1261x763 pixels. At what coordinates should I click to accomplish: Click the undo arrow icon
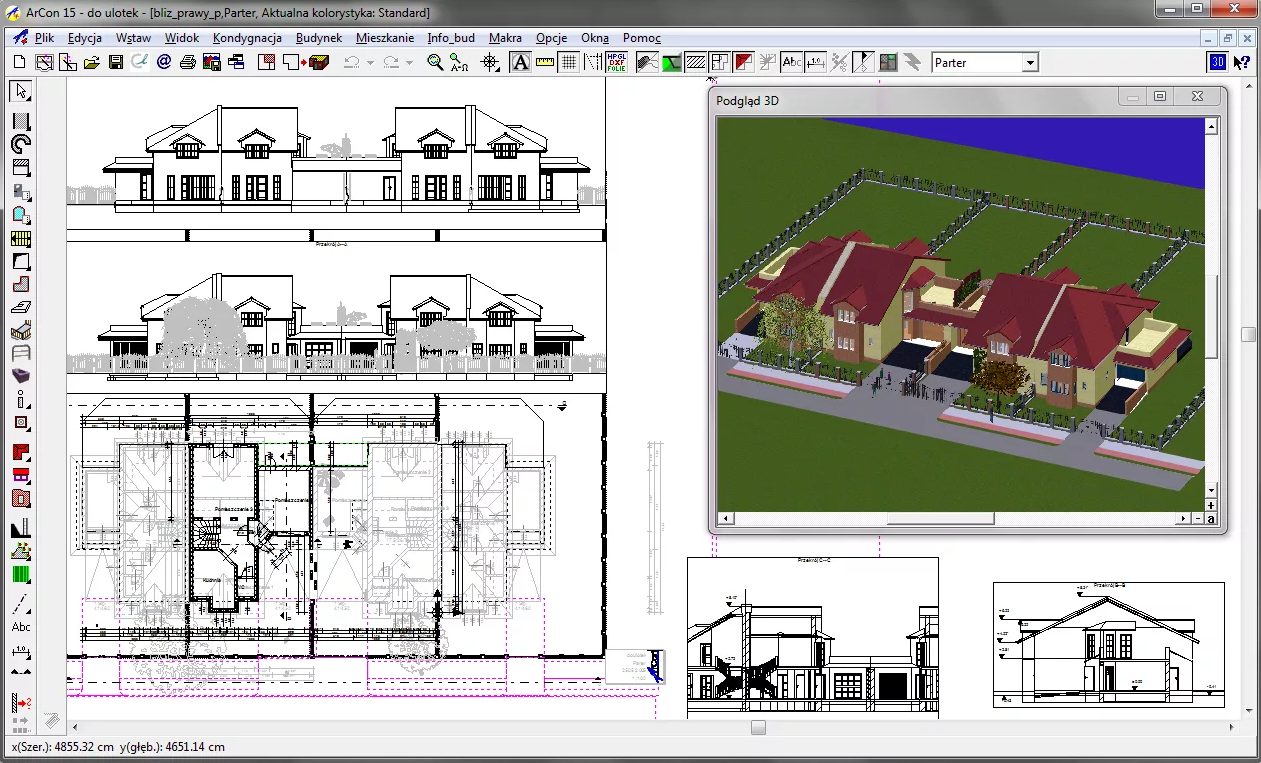pos(352,62)
